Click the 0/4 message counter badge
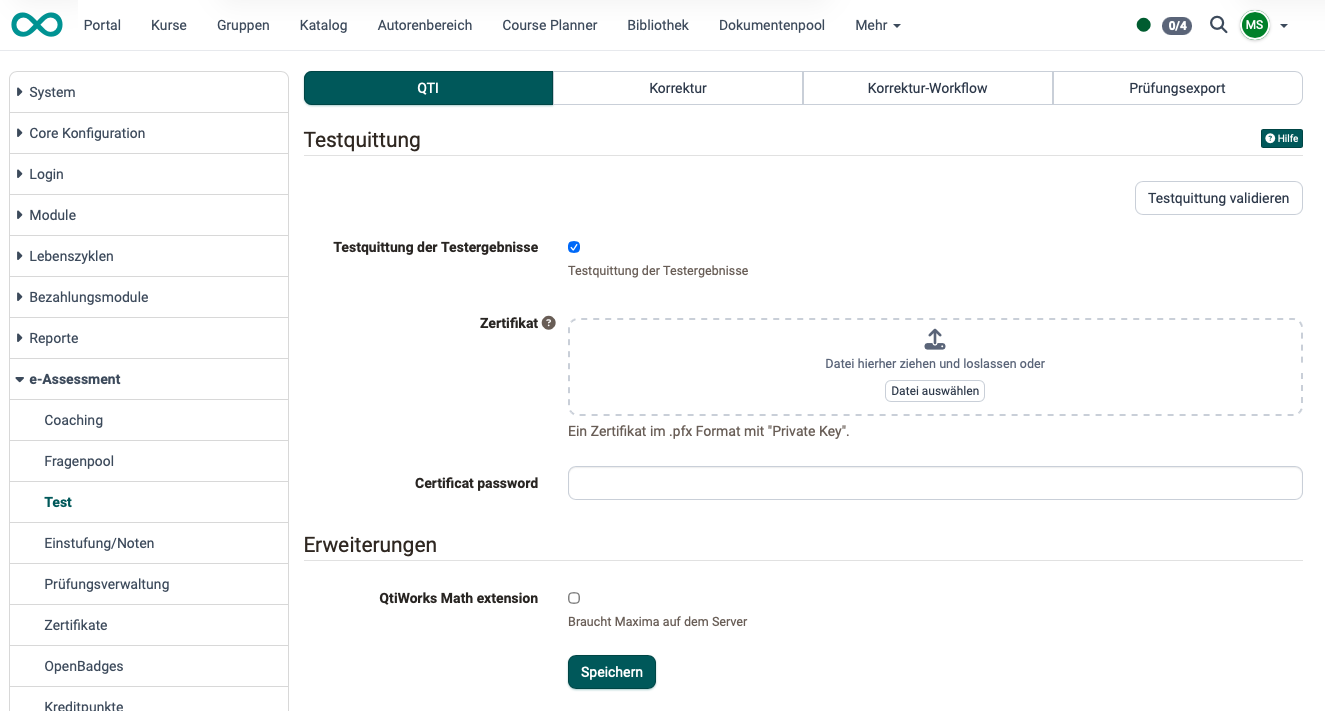This screenshot has width=1325, height=711. pyautogui.click(x=1176, y=25)
